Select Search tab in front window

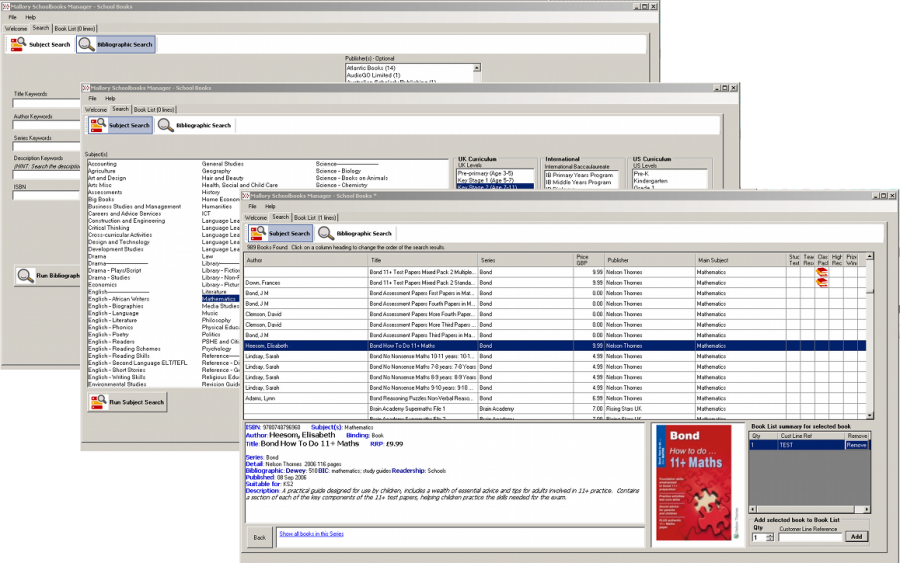(x=280, y=217)
